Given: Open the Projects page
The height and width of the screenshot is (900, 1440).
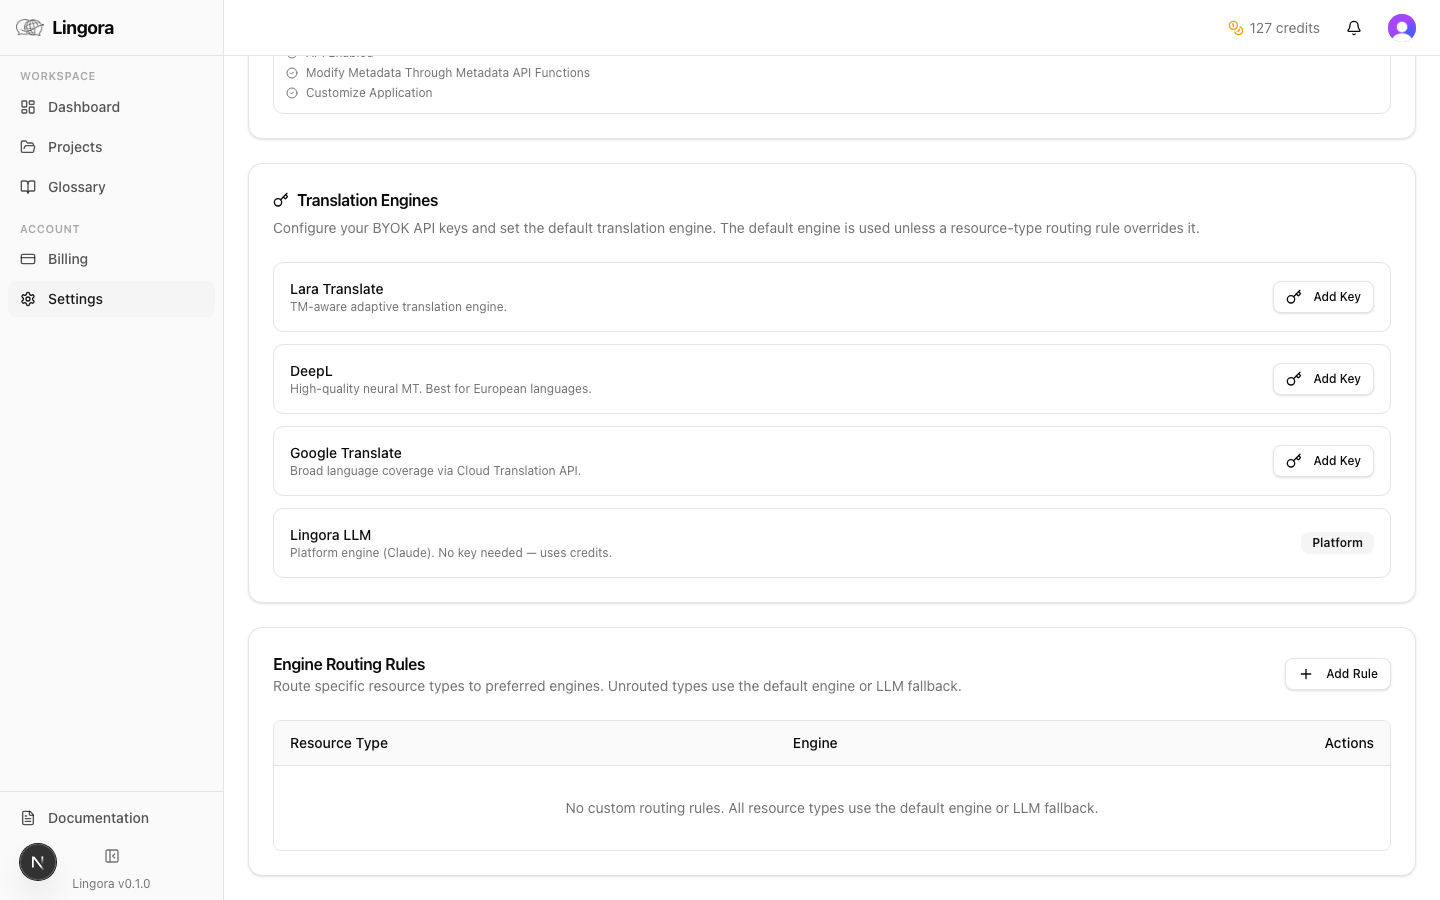Looking at the screenshot, I should pos(75,147).
